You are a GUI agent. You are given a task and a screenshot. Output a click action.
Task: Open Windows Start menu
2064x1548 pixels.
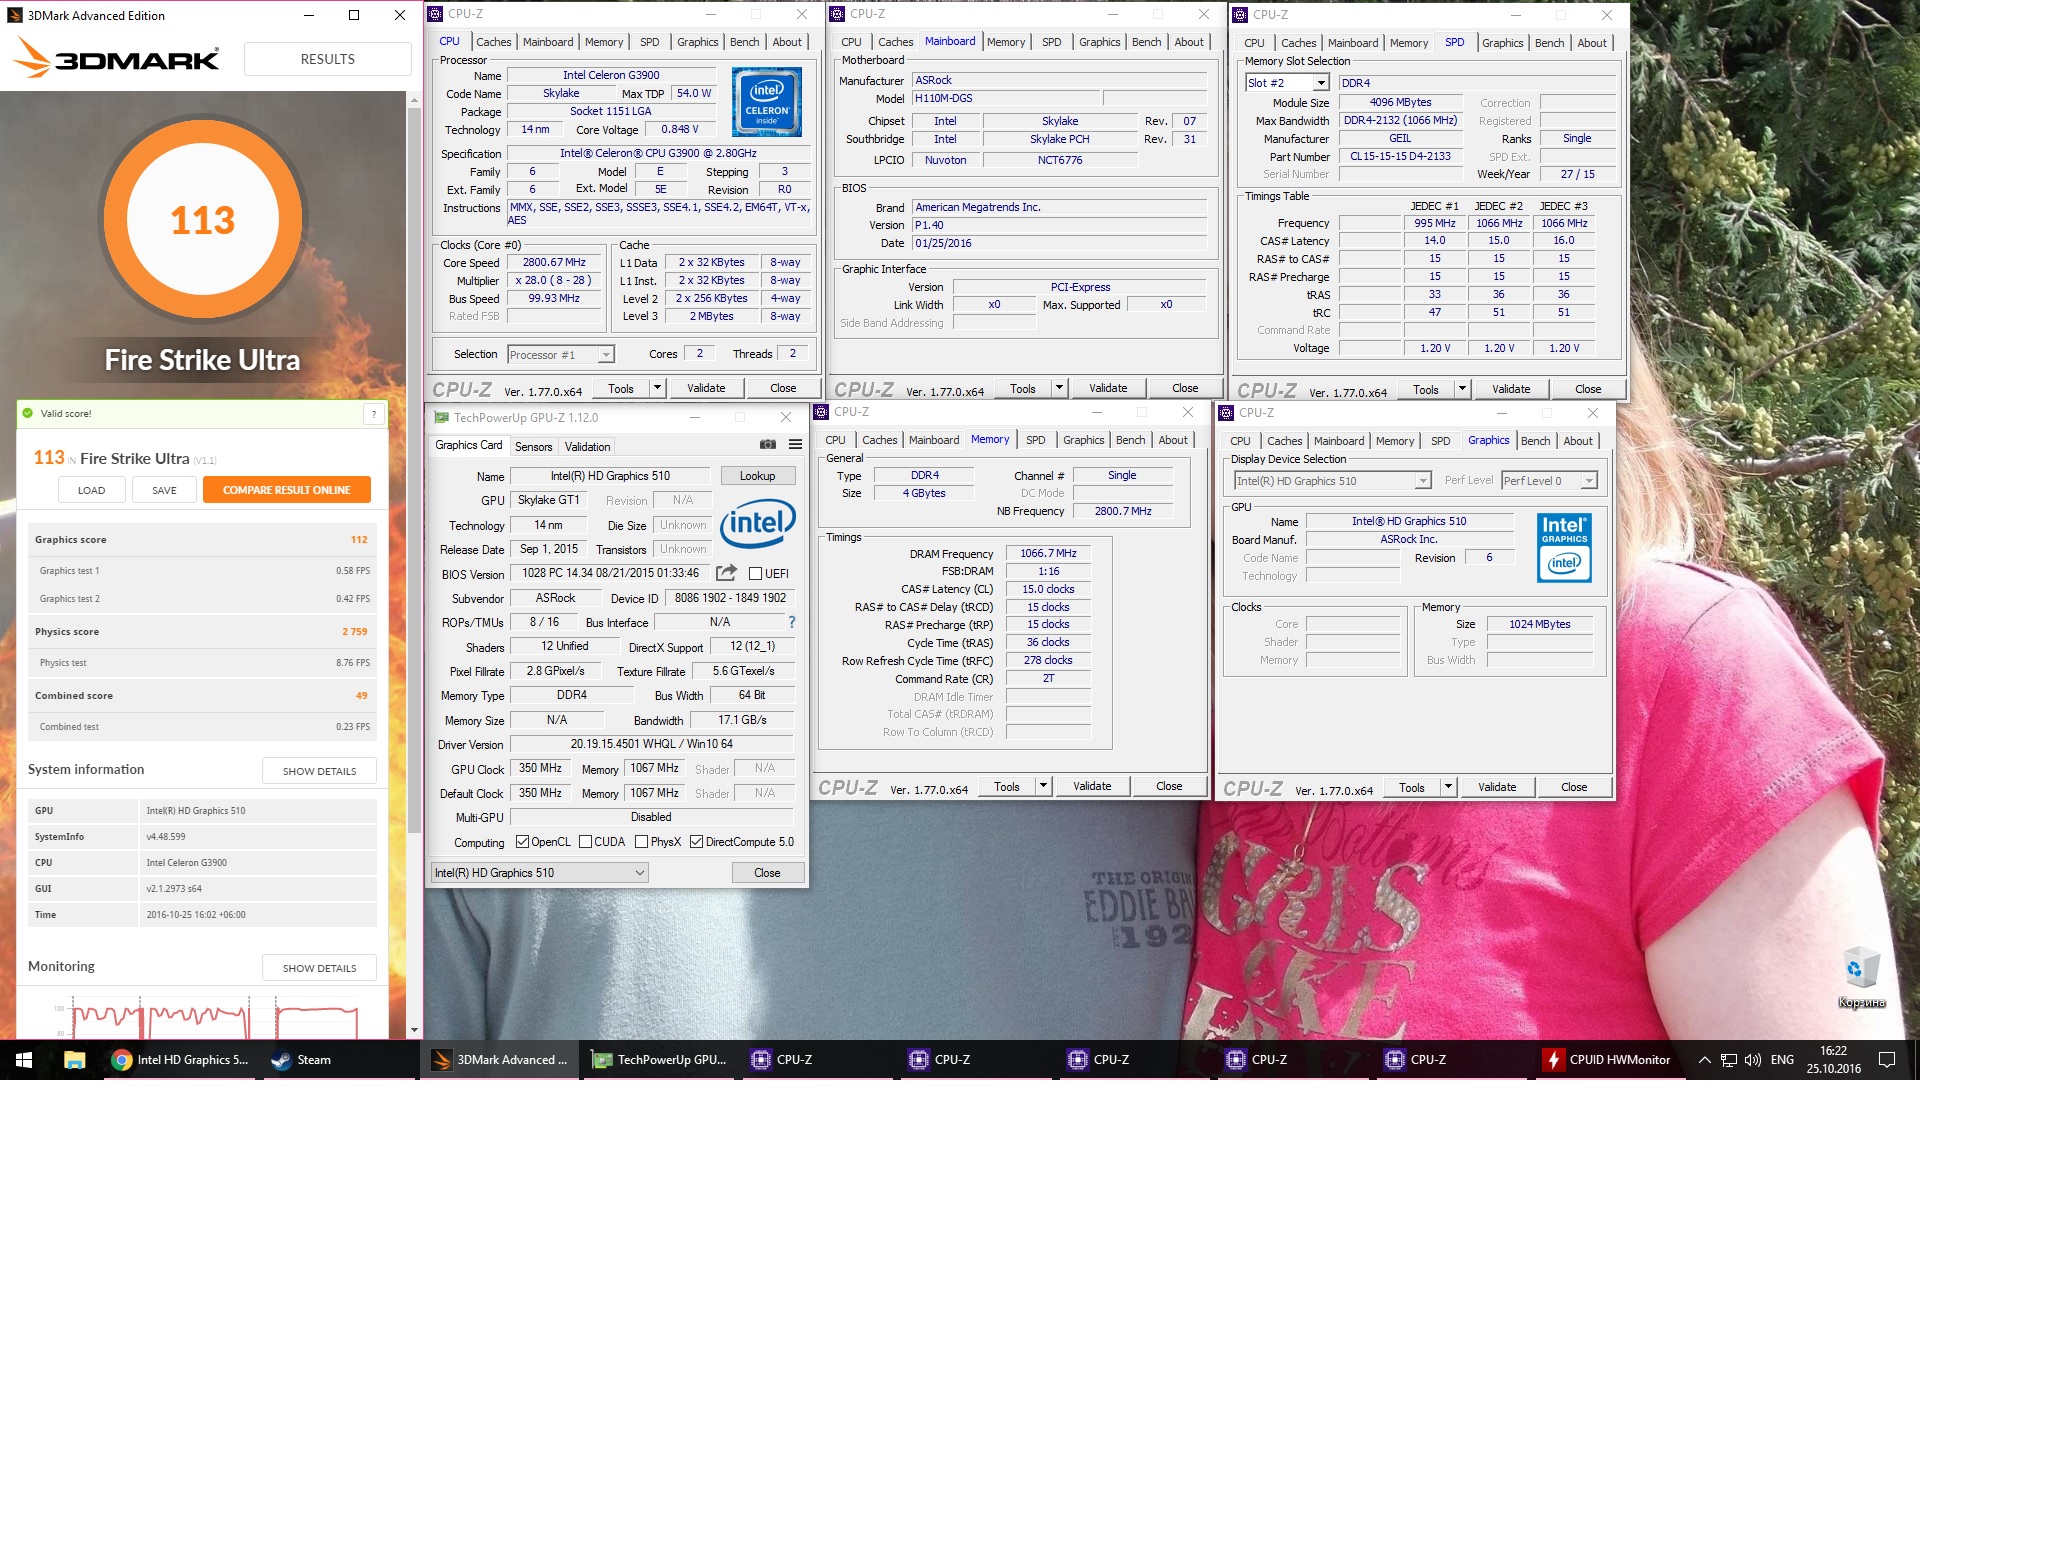click(x=23, y=1060)
